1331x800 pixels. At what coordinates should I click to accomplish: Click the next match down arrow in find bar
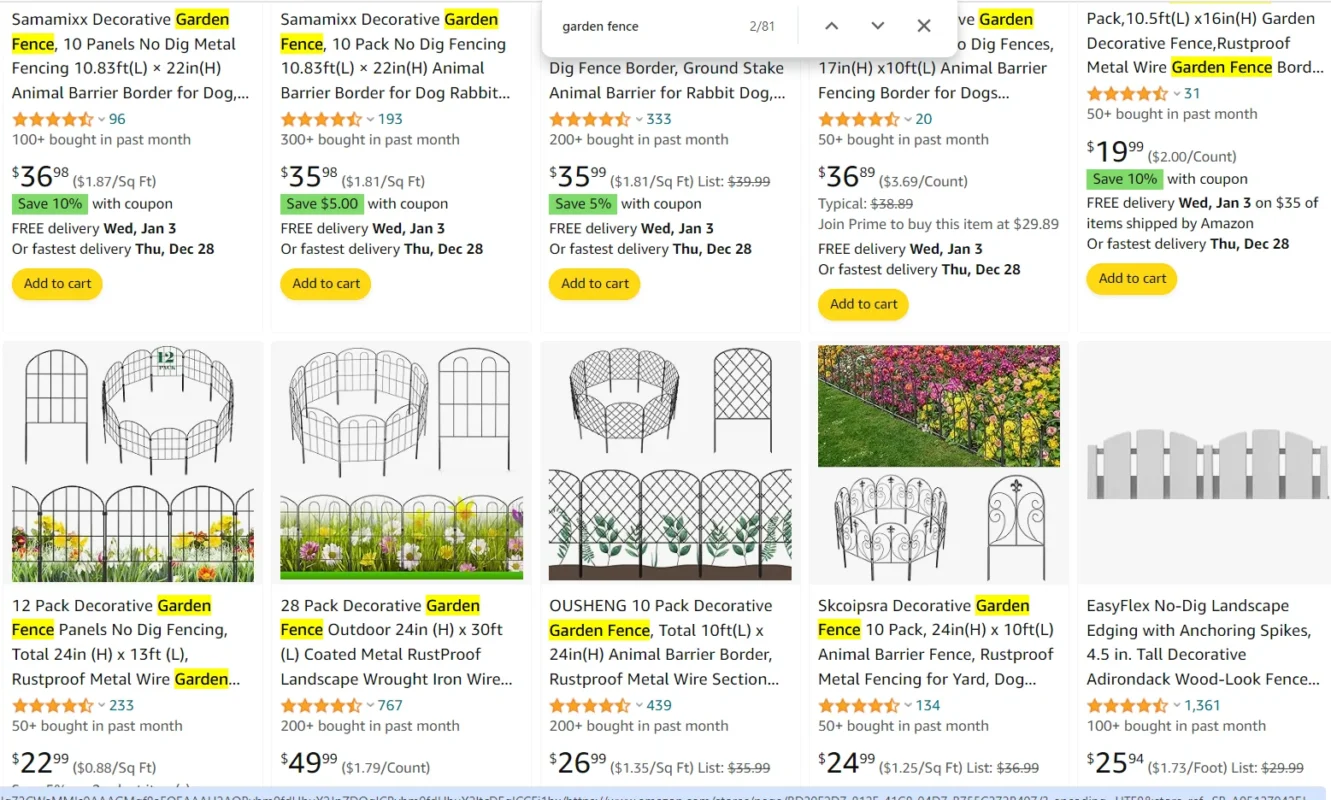point(877,26)
